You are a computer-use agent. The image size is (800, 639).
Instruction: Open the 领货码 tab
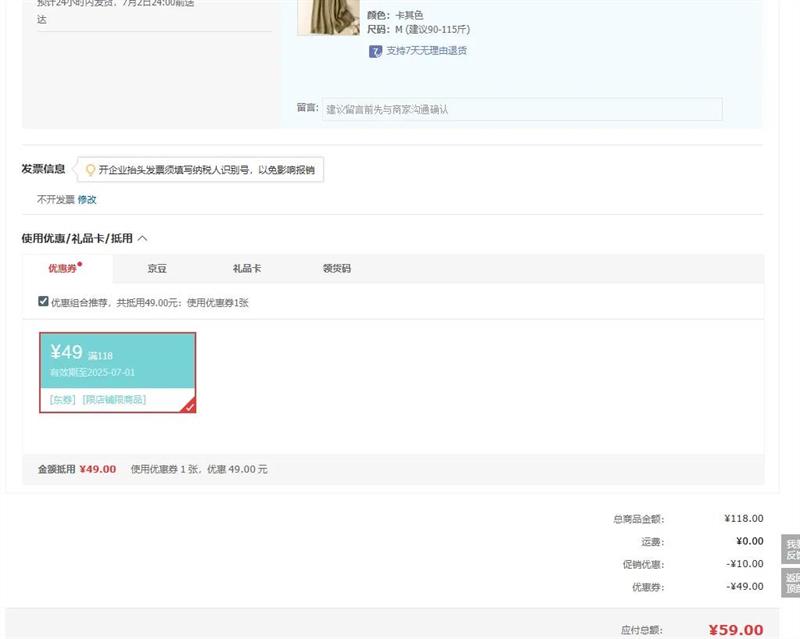coord(336,268)
